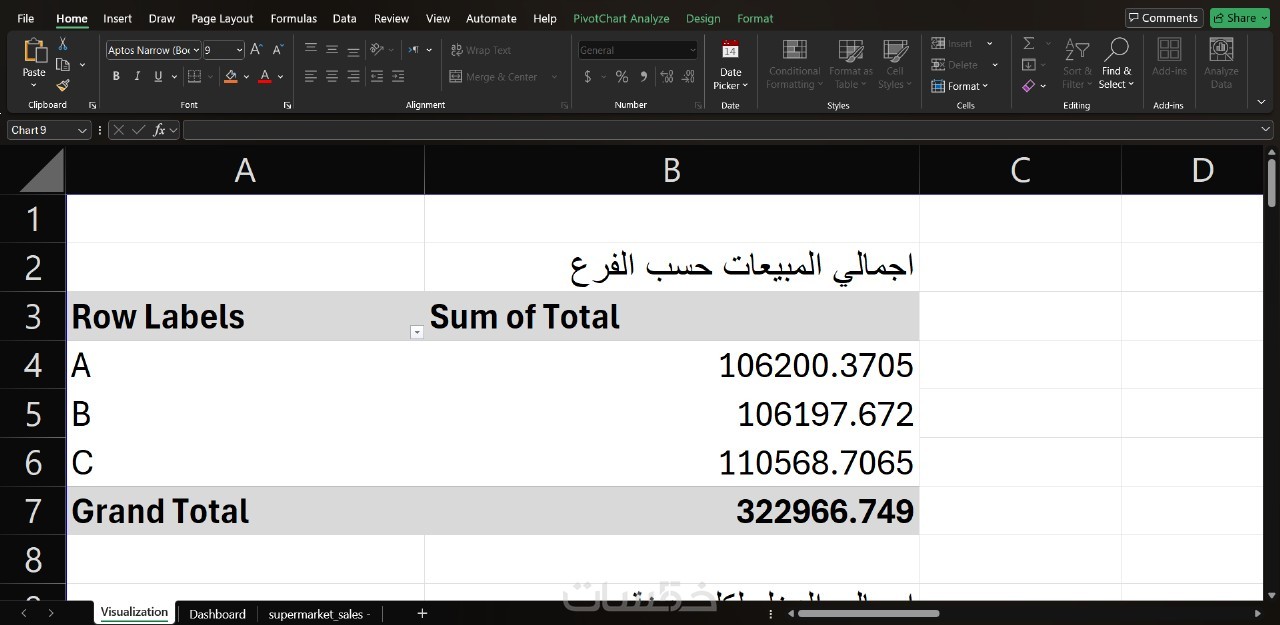Toggle Wrap Text
This screenshot has width=1280, height=625.
pyautogui.click(x=481, y=50)
